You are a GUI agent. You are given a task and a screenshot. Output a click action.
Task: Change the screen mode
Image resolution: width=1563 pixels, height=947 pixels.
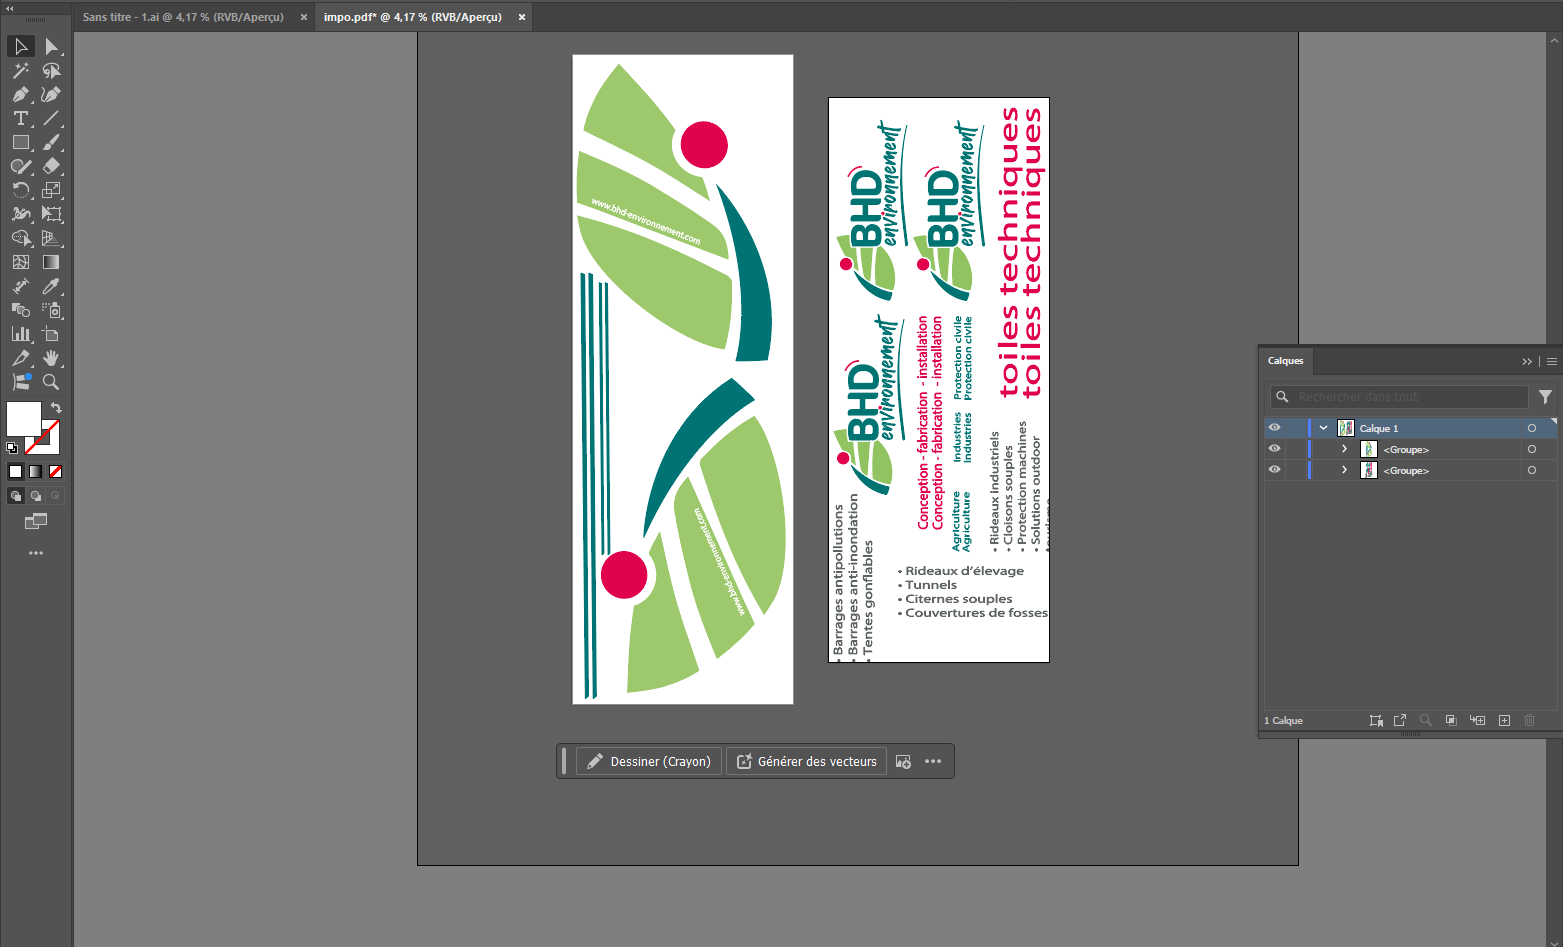[x=36, y=521]
